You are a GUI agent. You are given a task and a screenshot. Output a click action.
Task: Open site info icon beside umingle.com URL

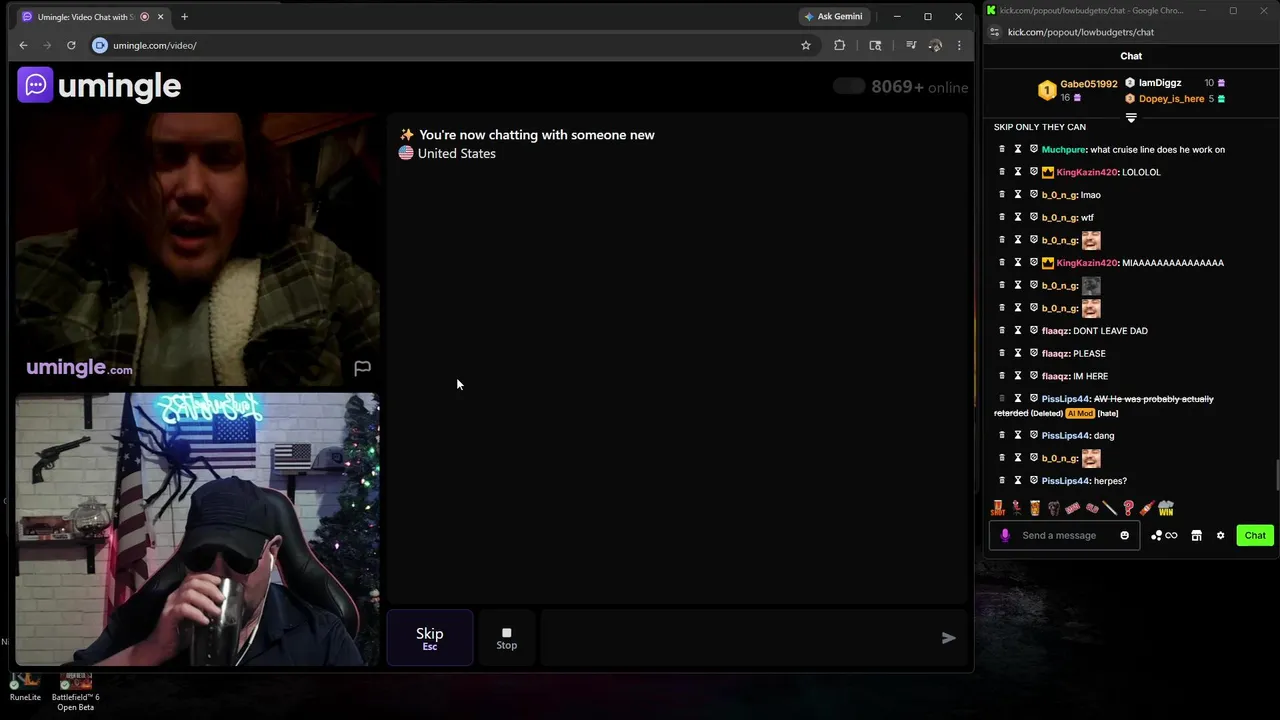(99, 45)
